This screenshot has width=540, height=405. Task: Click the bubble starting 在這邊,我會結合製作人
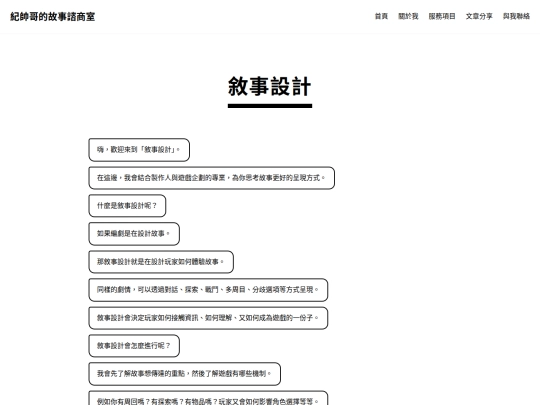click(211, 178)
